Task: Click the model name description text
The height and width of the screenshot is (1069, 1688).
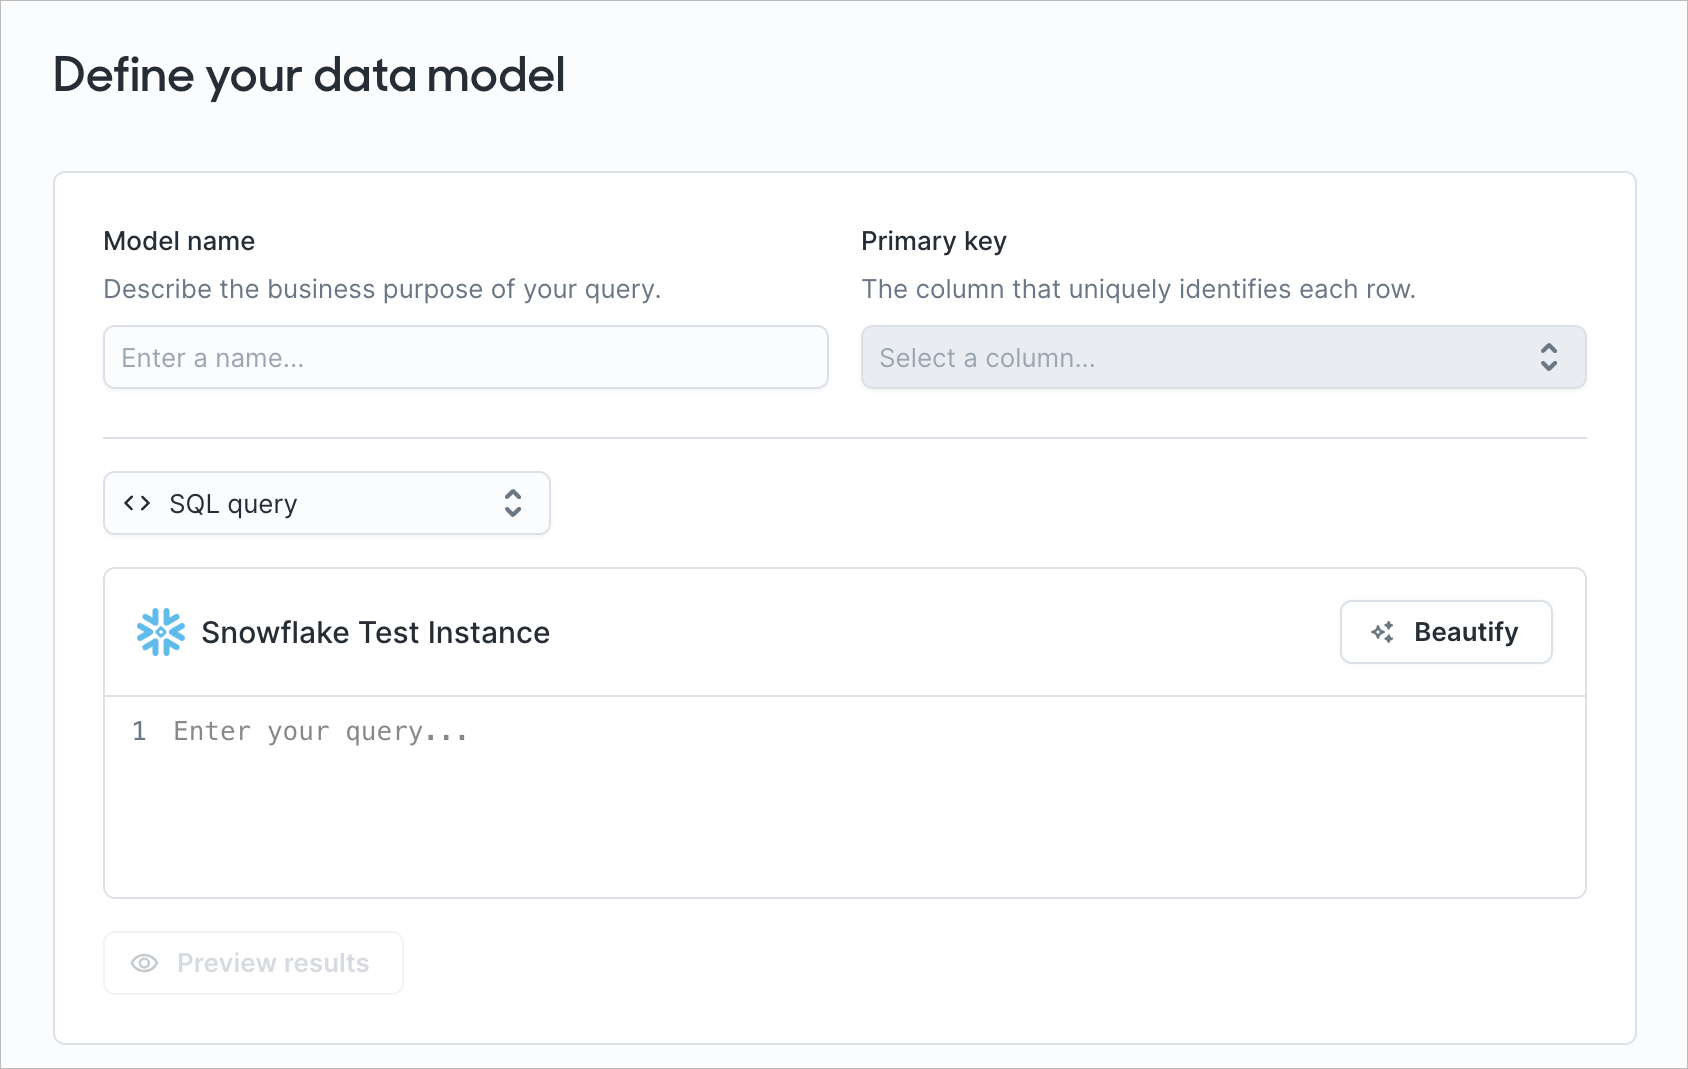Action: 383,289
